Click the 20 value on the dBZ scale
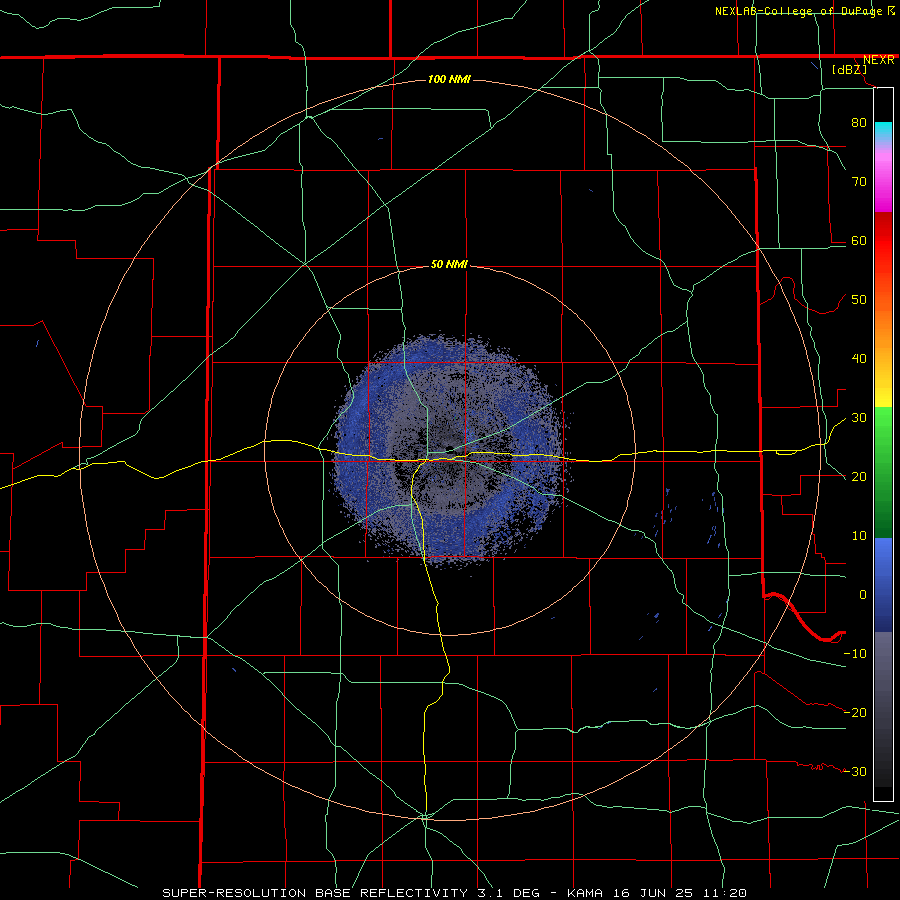Image resolution: width=900 pixels, height=900 pixels. [859, 477]
